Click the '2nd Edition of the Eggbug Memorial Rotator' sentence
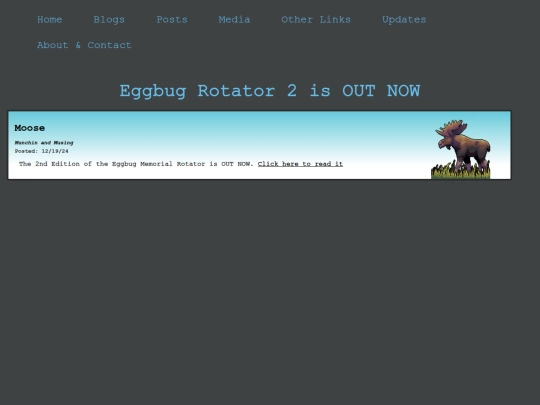The width and height of the screenshot is (540, 405). (136, 164)
